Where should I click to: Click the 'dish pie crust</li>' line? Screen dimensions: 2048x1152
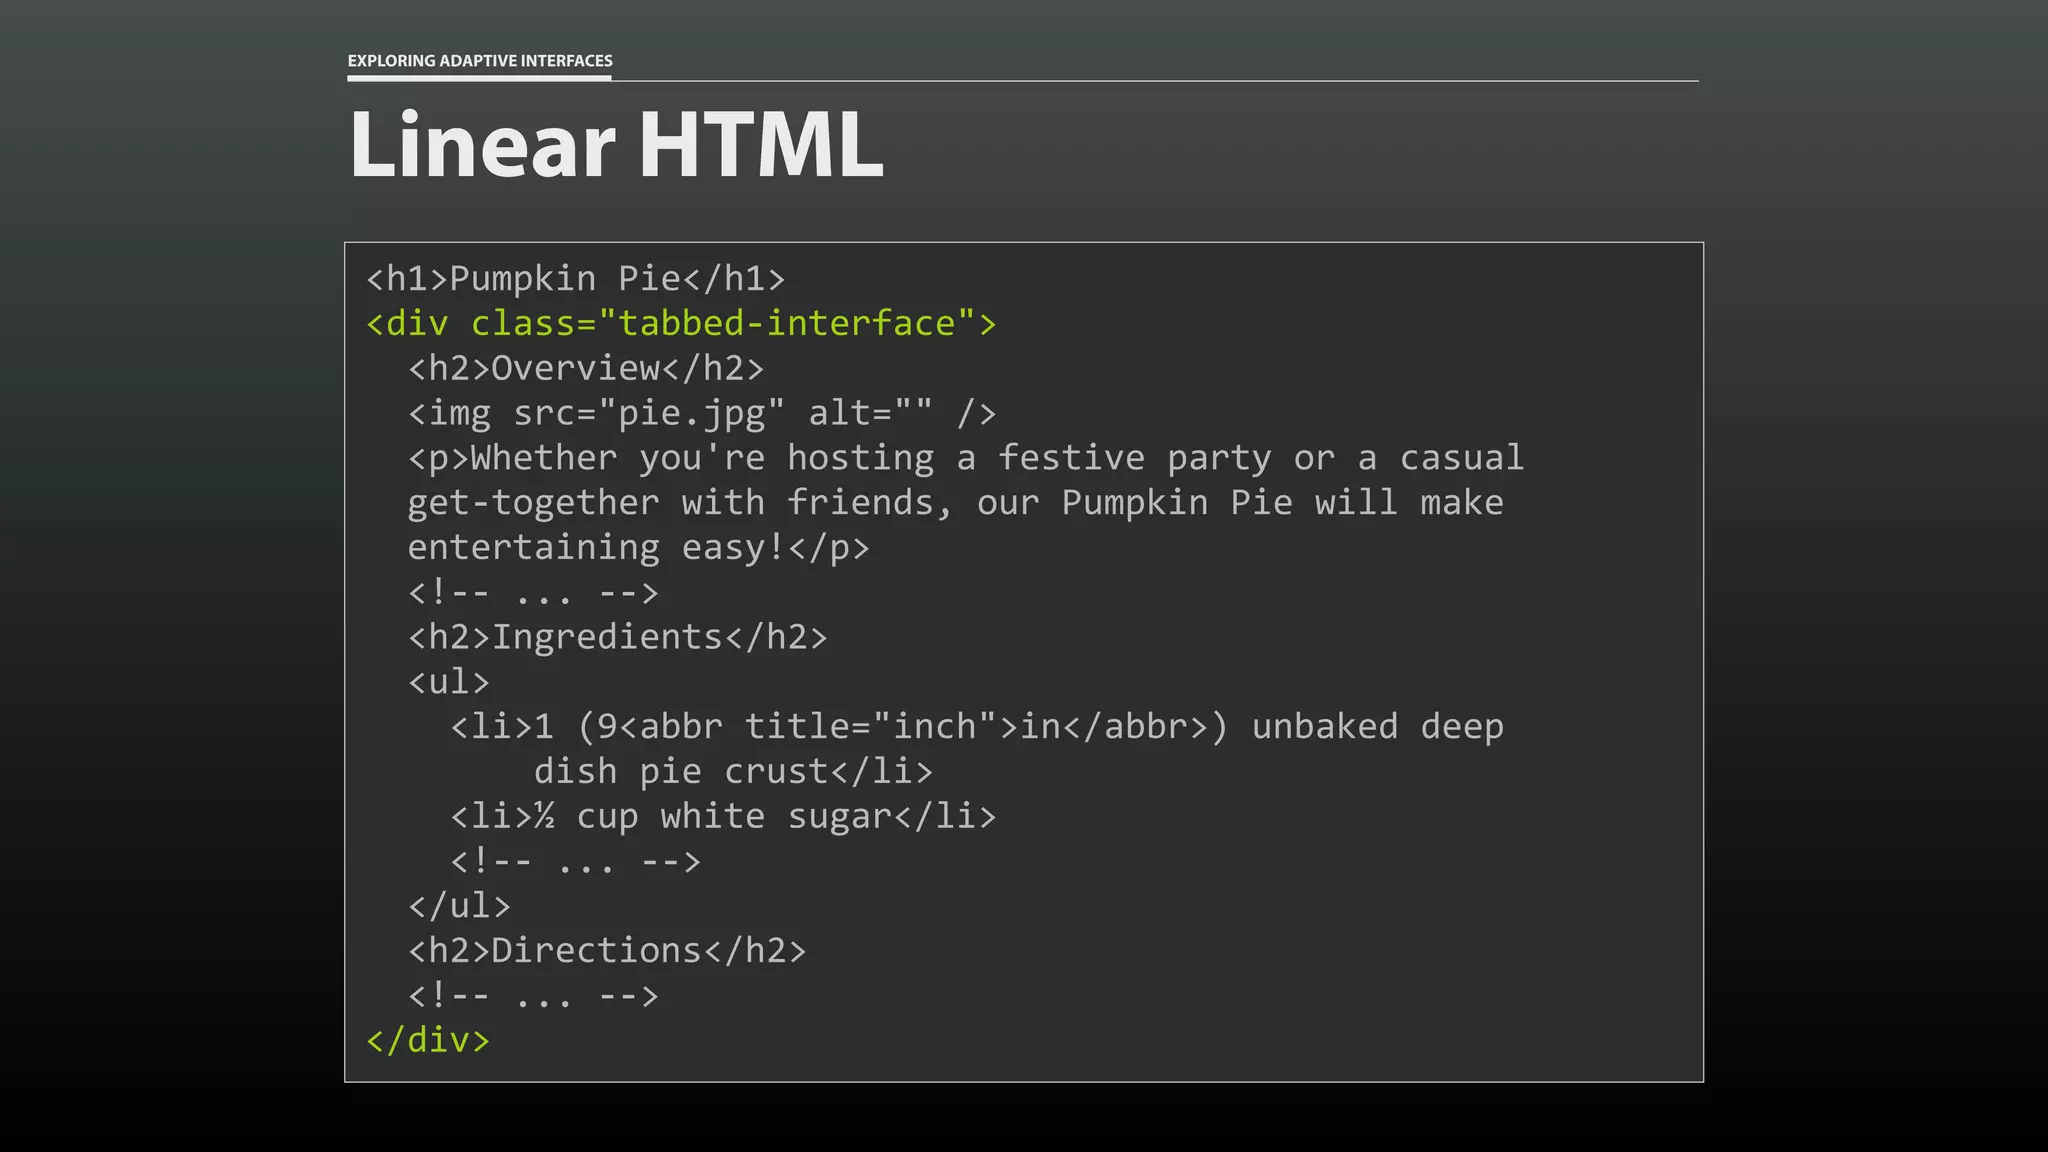(733, 771)
